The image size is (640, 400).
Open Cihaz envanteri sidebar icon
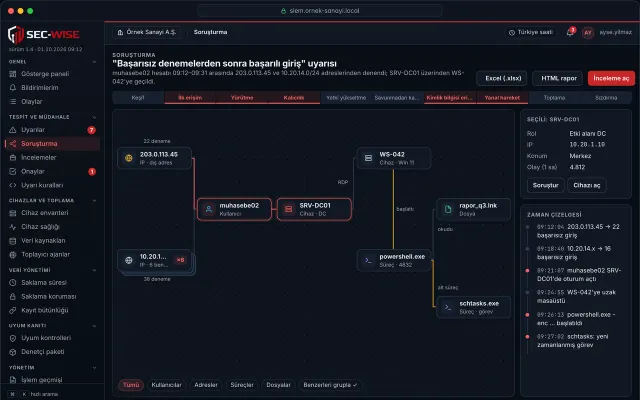coord(13,213)
